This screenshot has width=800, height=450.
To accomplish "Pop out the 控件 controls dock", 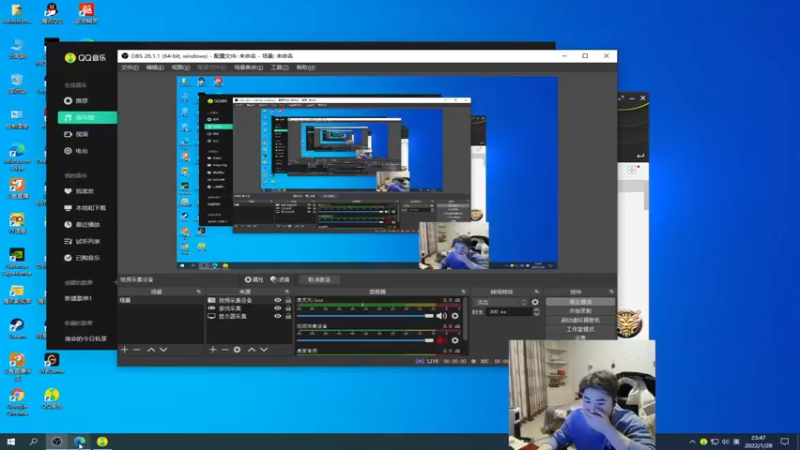I will click(611, 291).
